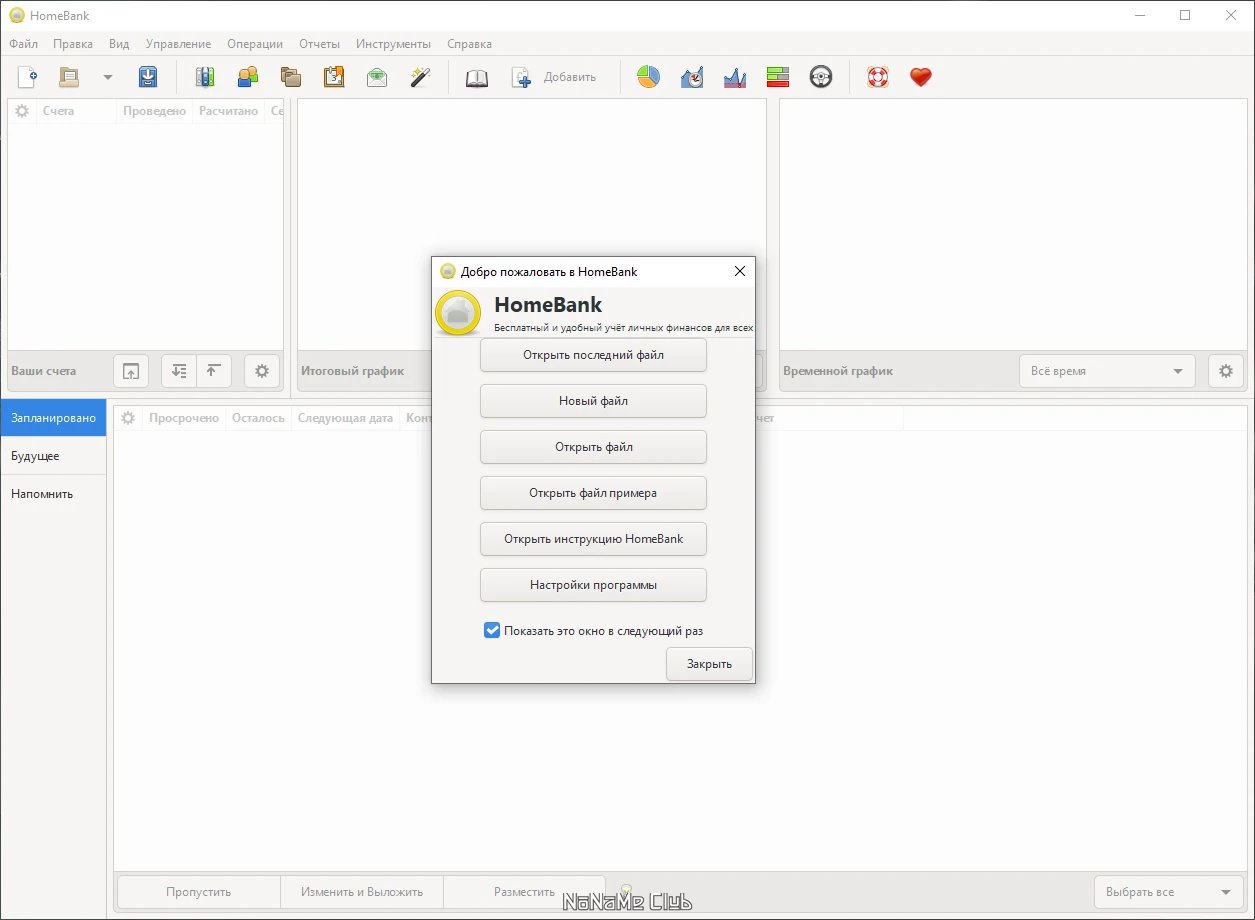Click the Новый файл button

click(593, 401)
